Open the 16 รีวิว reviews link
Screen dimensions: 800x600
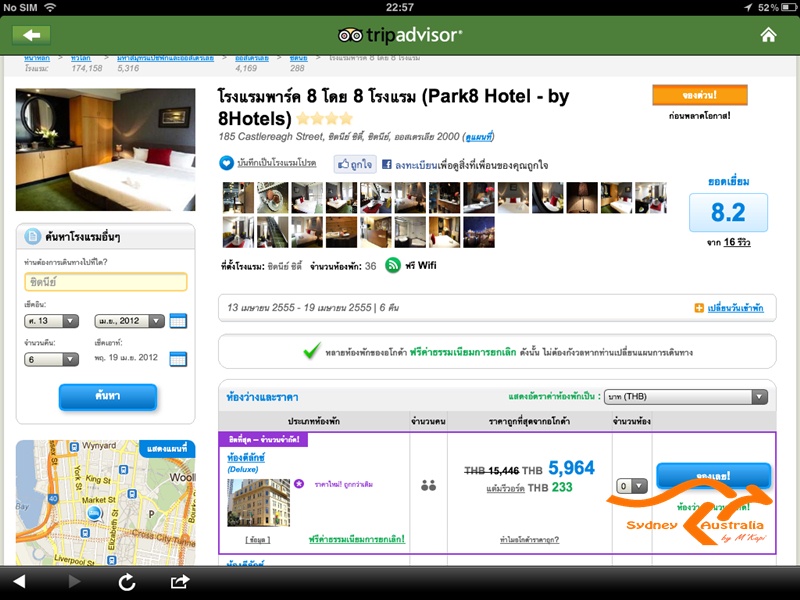click(x=737, y=242)
